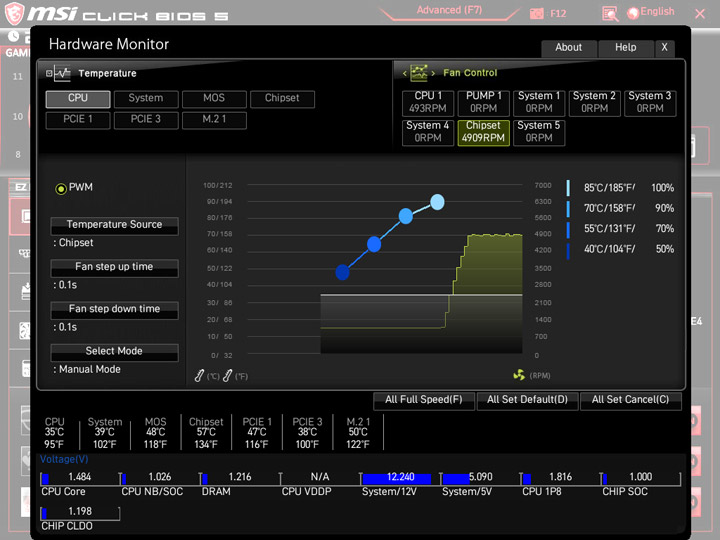Close the Click BIOS 5 main window

(x=700, y=14)
